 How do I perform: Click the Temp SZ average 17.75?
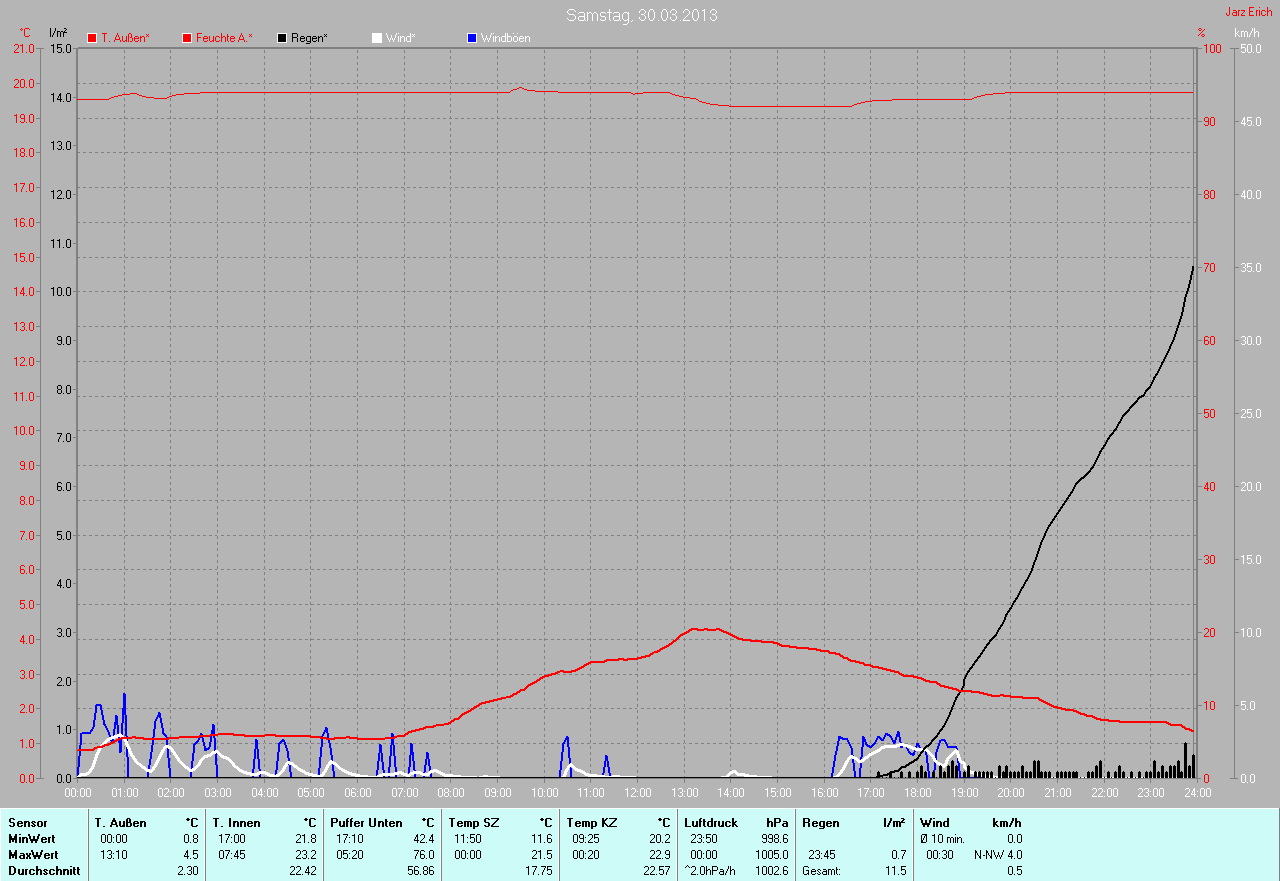pos(538,871)
